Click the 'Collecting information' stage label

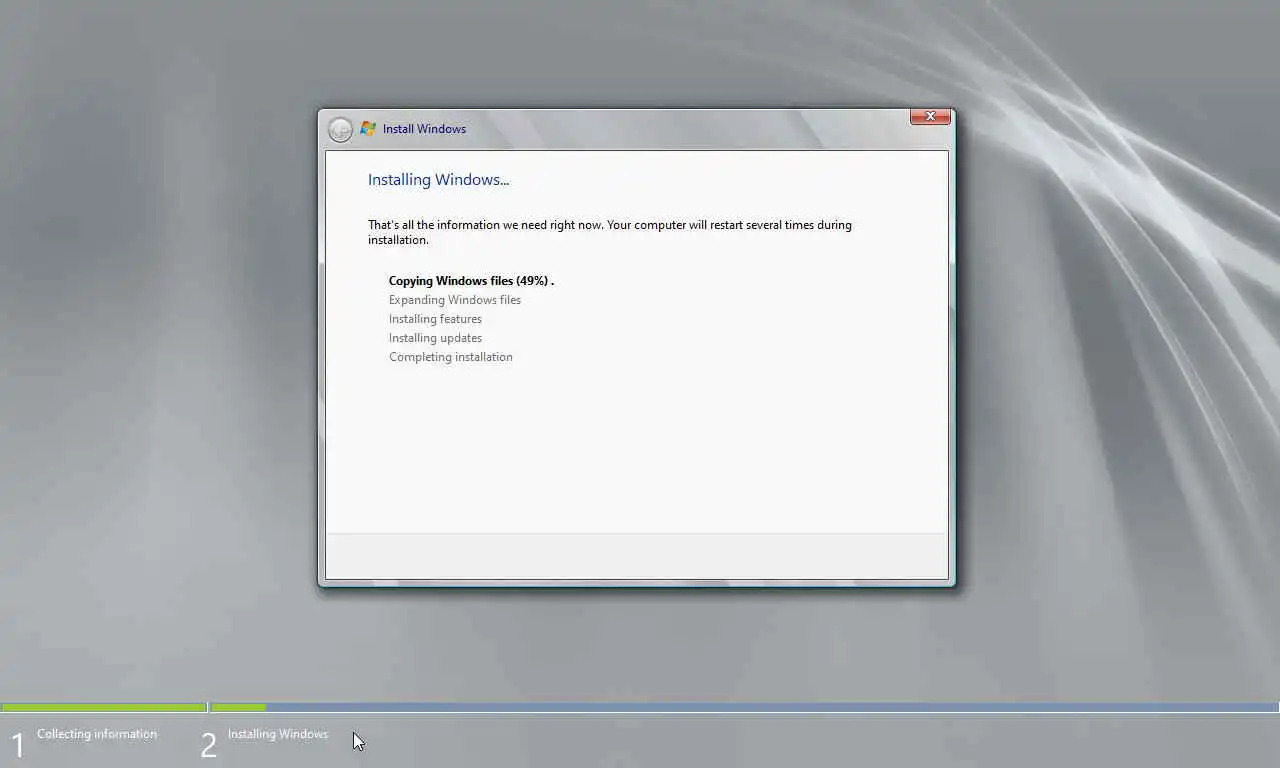[97, 734]
